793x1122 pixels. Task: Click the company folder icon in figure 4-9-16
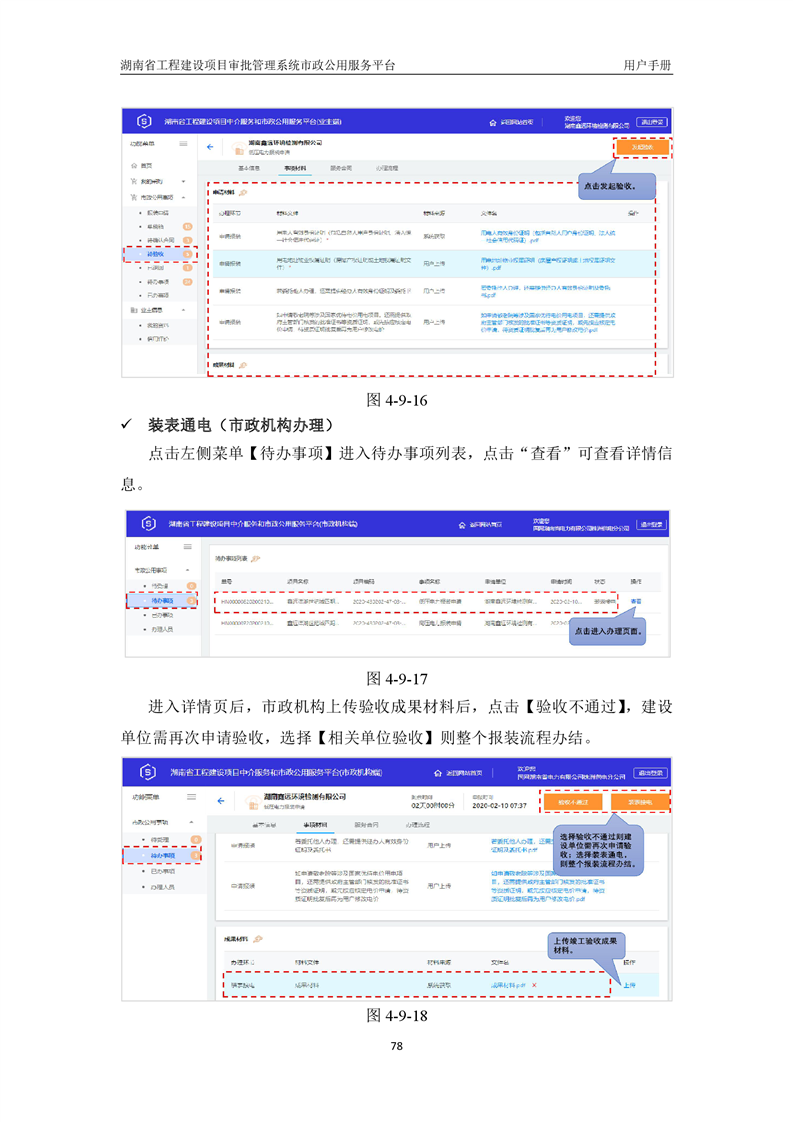[x=239, y=148]
